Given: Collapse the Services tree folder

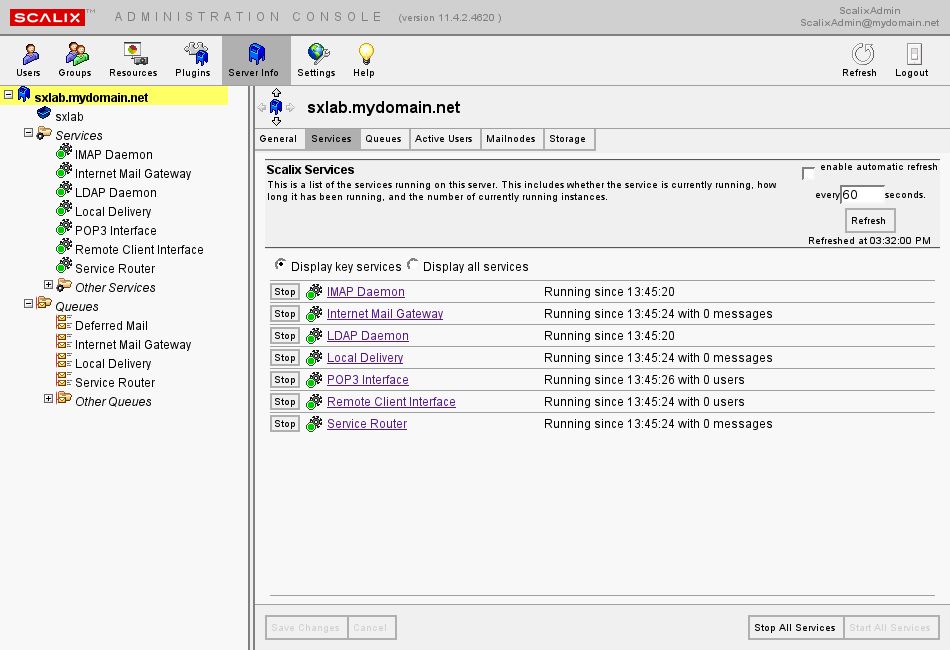Looking at the screenshot, I should [x=28, y=134].
